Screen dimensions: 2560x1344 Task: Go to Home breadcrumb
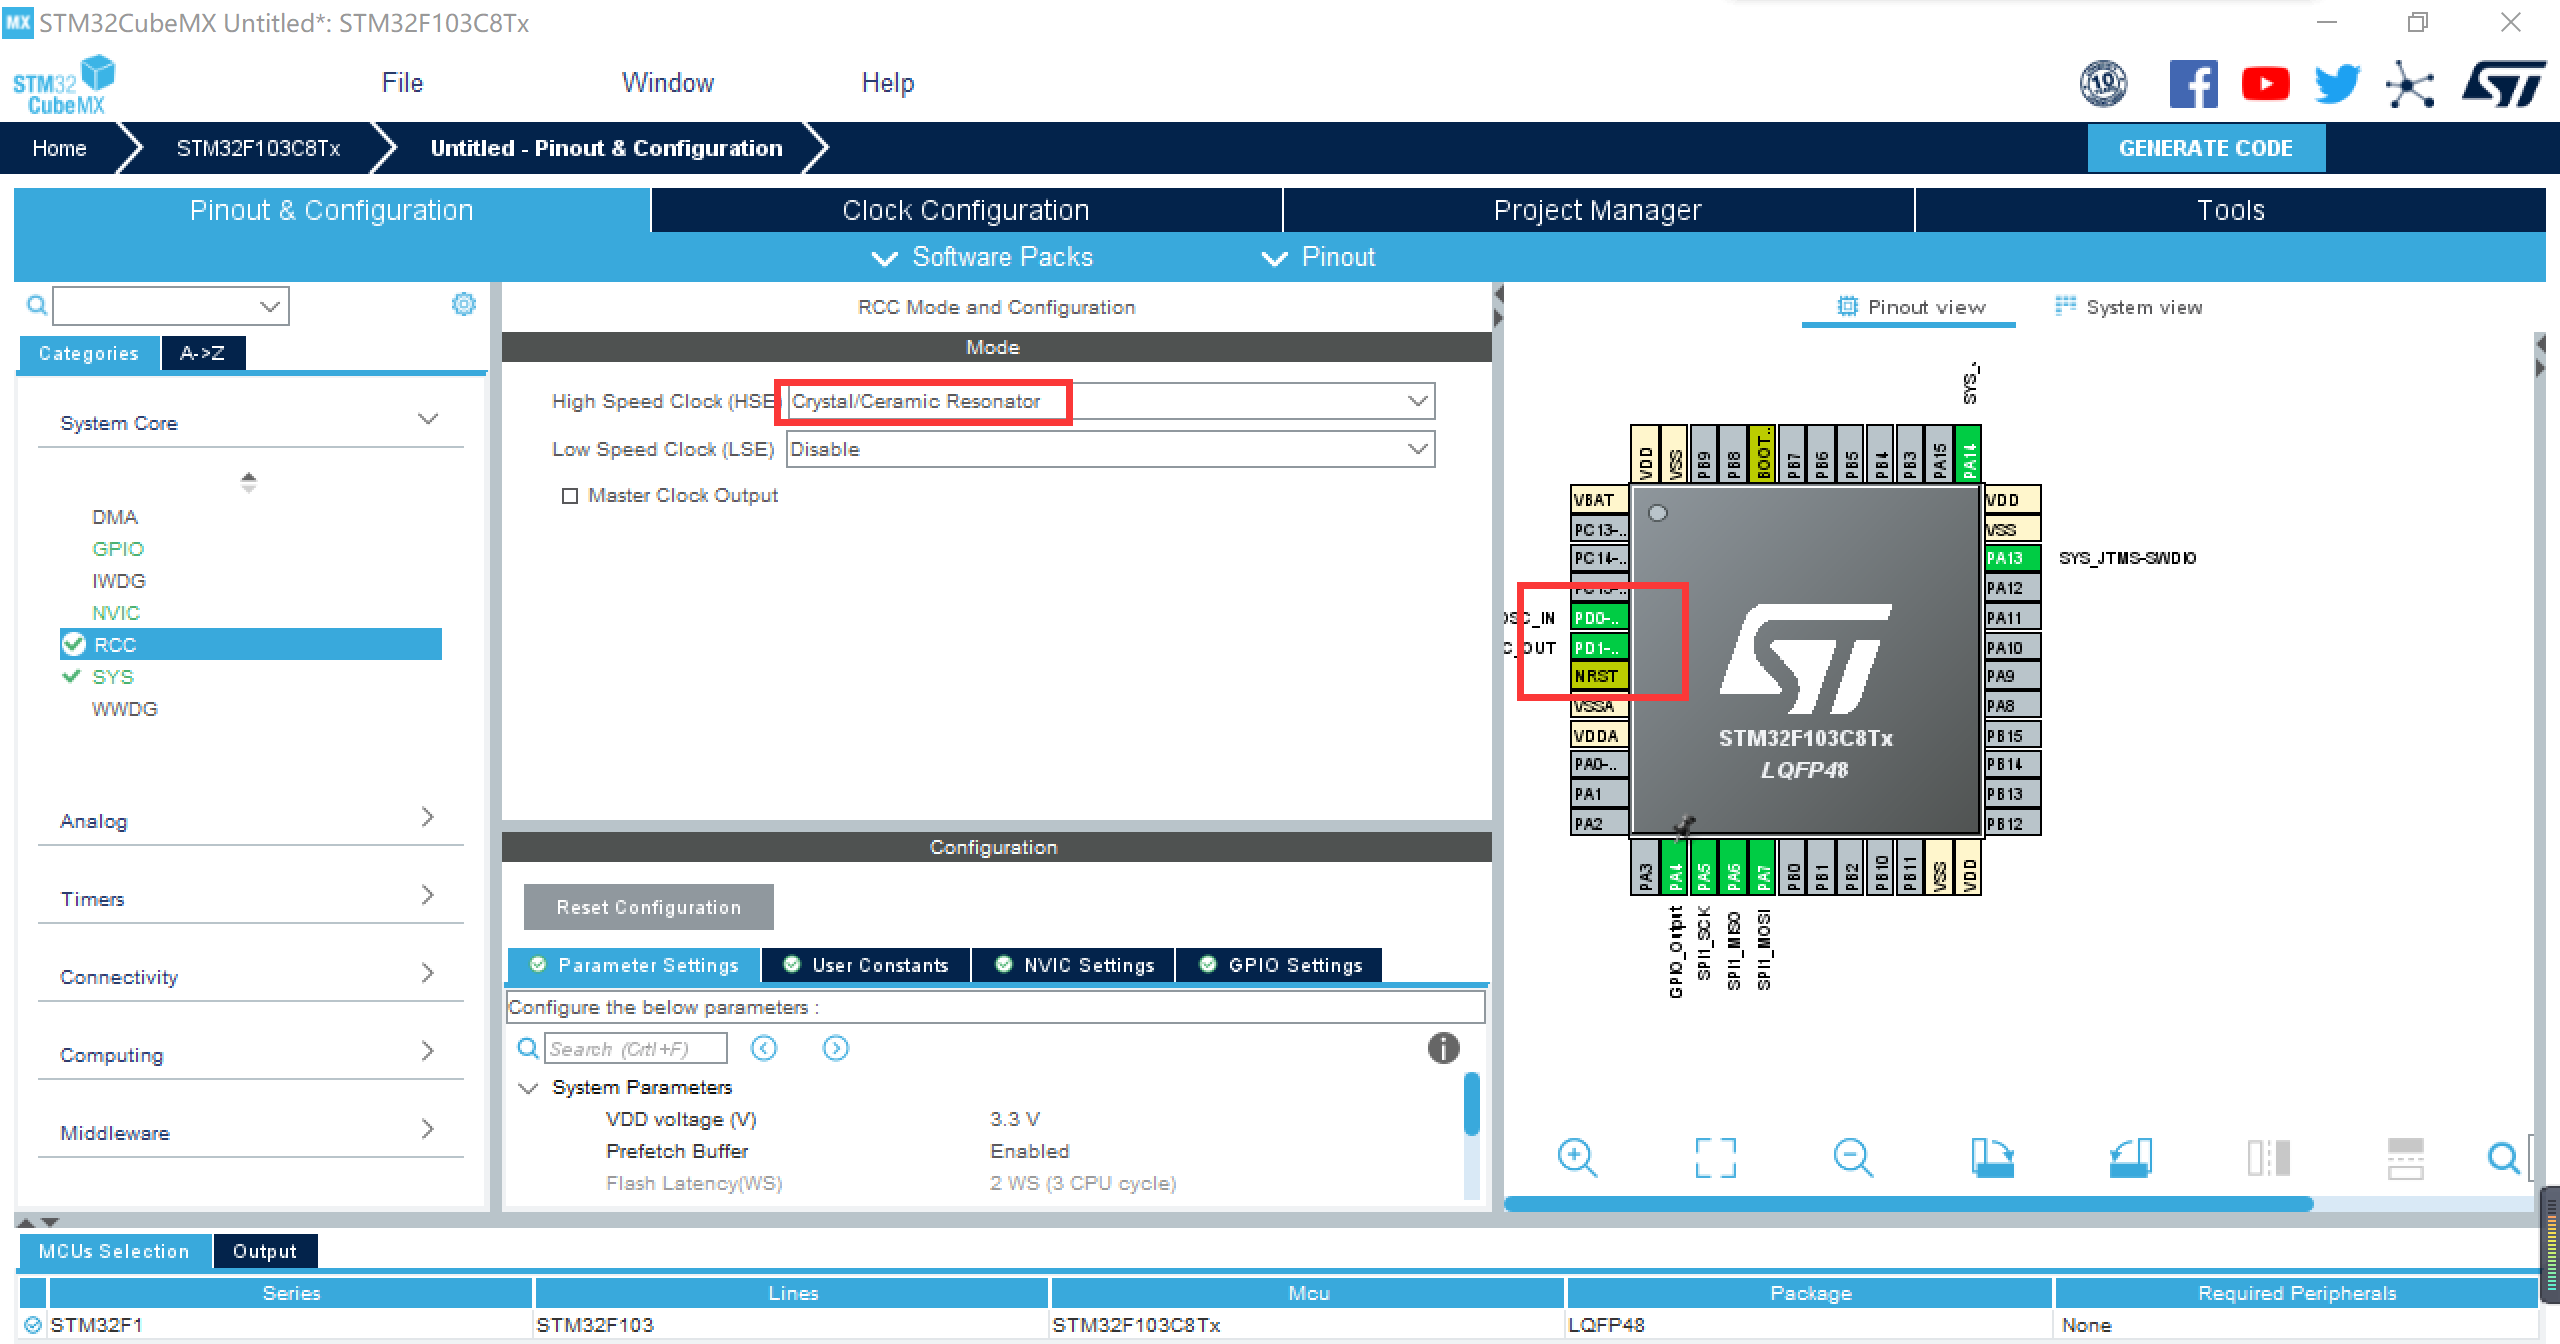click(x=59, y=148)
